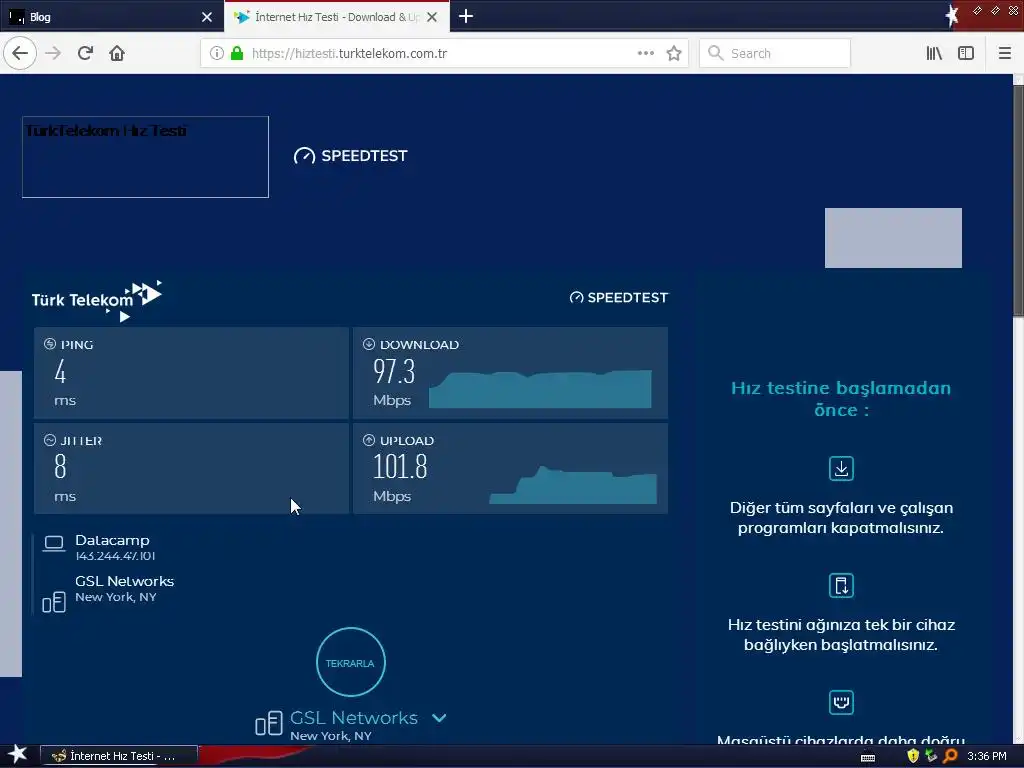Expand the GSL Networks server chevron
Screen dimensions: 1024x768
pos(440,718)
